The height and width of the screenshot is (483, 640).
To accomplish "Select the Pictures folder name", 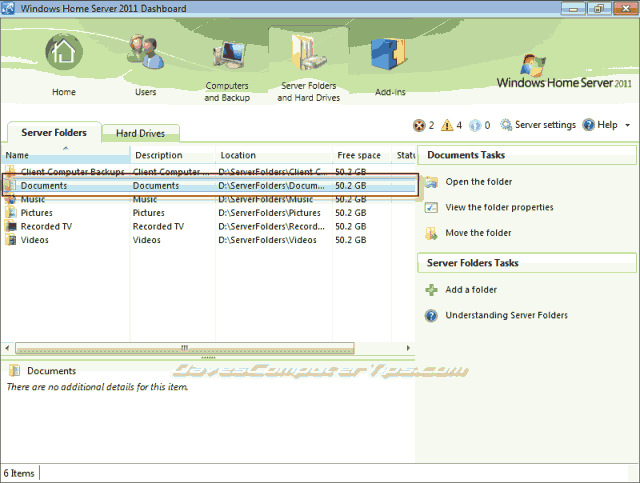I will pos(37,213).
